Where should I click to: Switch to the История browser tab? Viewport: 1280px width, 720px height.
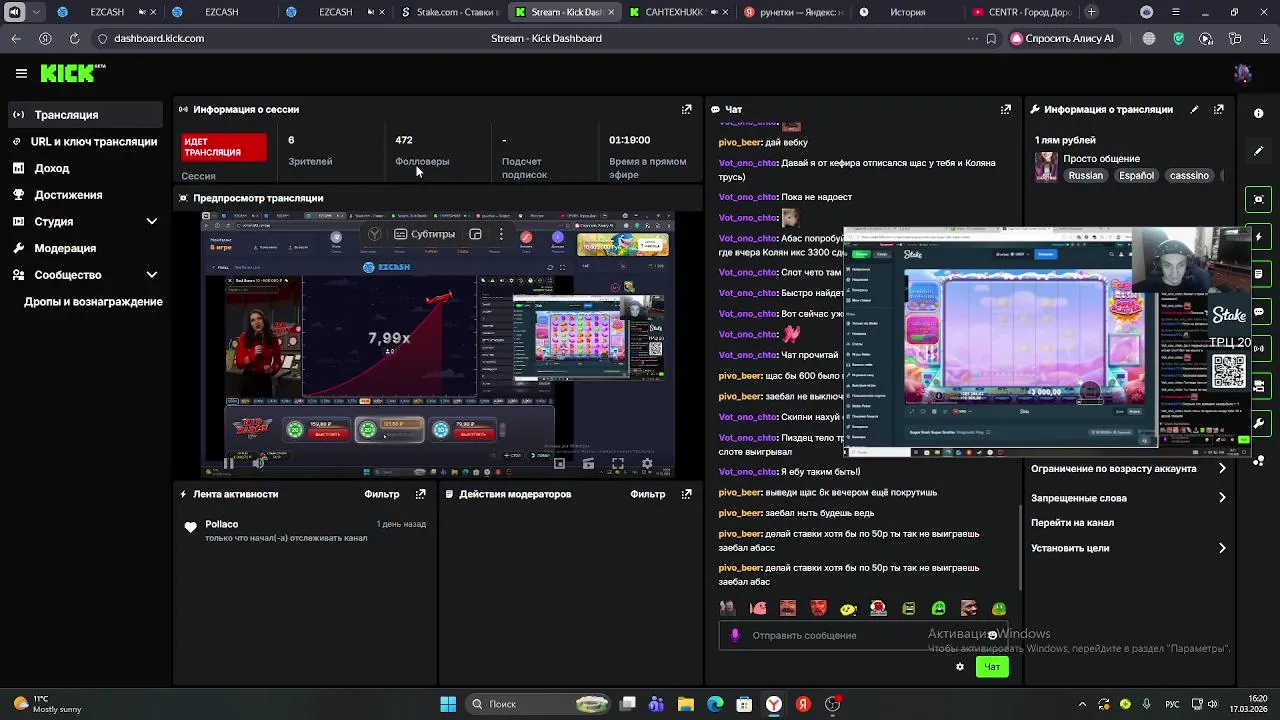[908, 12]
